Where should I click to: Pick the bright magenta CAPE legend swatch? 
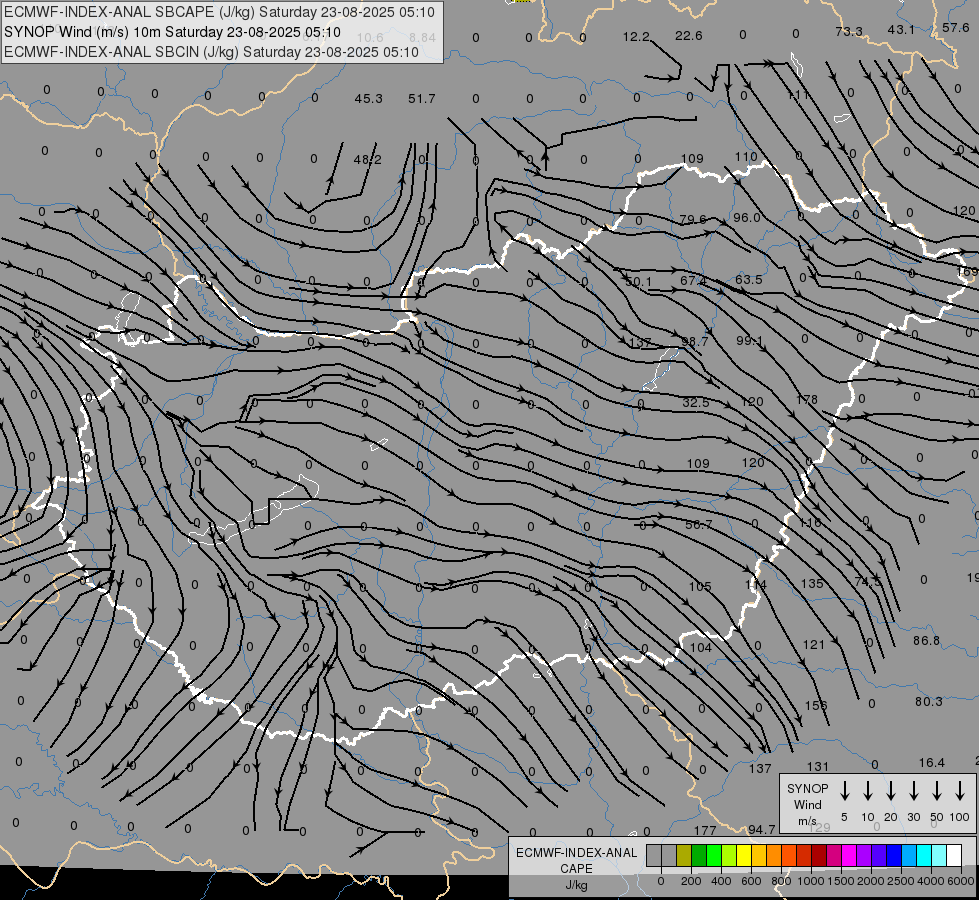tap(849, 856)
